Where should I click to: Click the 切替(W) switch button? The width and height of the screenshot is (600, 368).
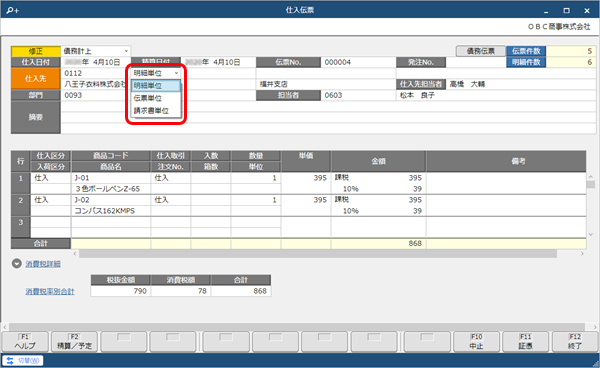pyautogui.click(x=23, y=360)
